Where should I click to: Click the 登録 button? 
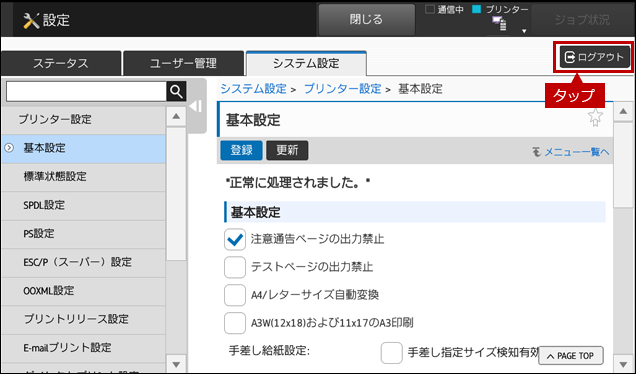tap(241, 150)
